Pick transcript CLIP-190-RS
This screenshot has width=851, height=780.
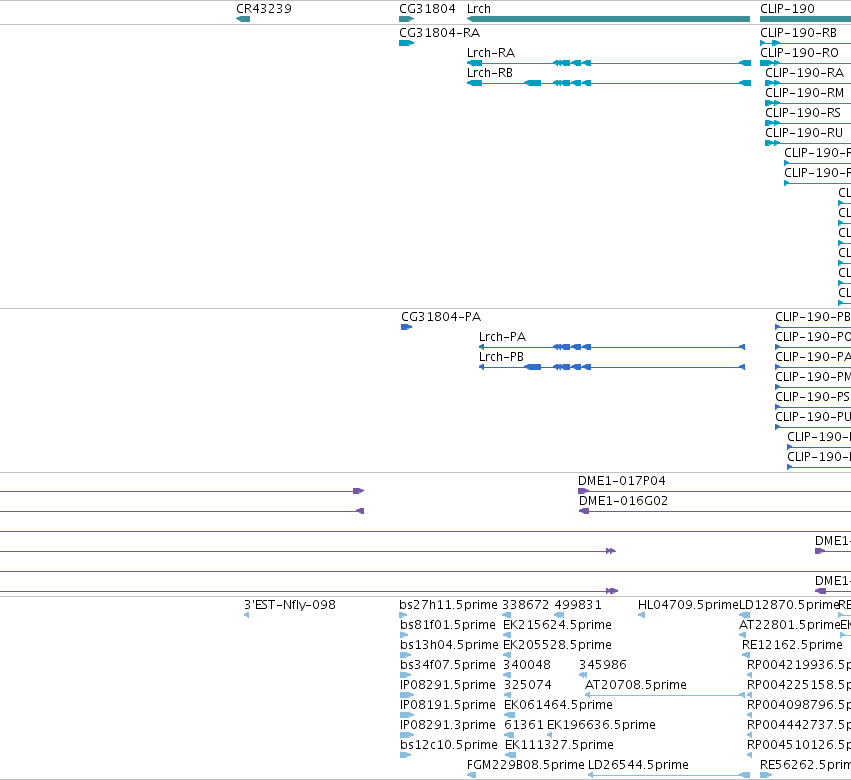[x=803, y=113]
